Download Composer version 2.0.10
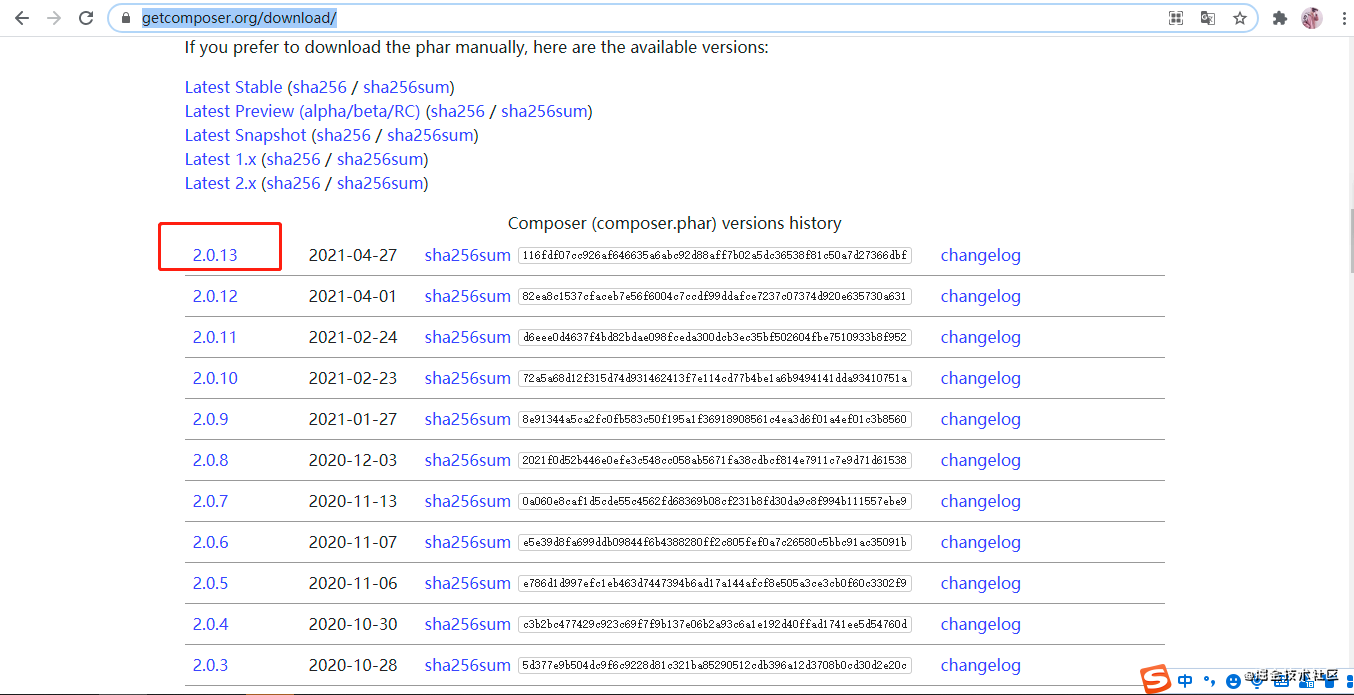The width and height of the screenshot is (1354, 695). (215, 378)
